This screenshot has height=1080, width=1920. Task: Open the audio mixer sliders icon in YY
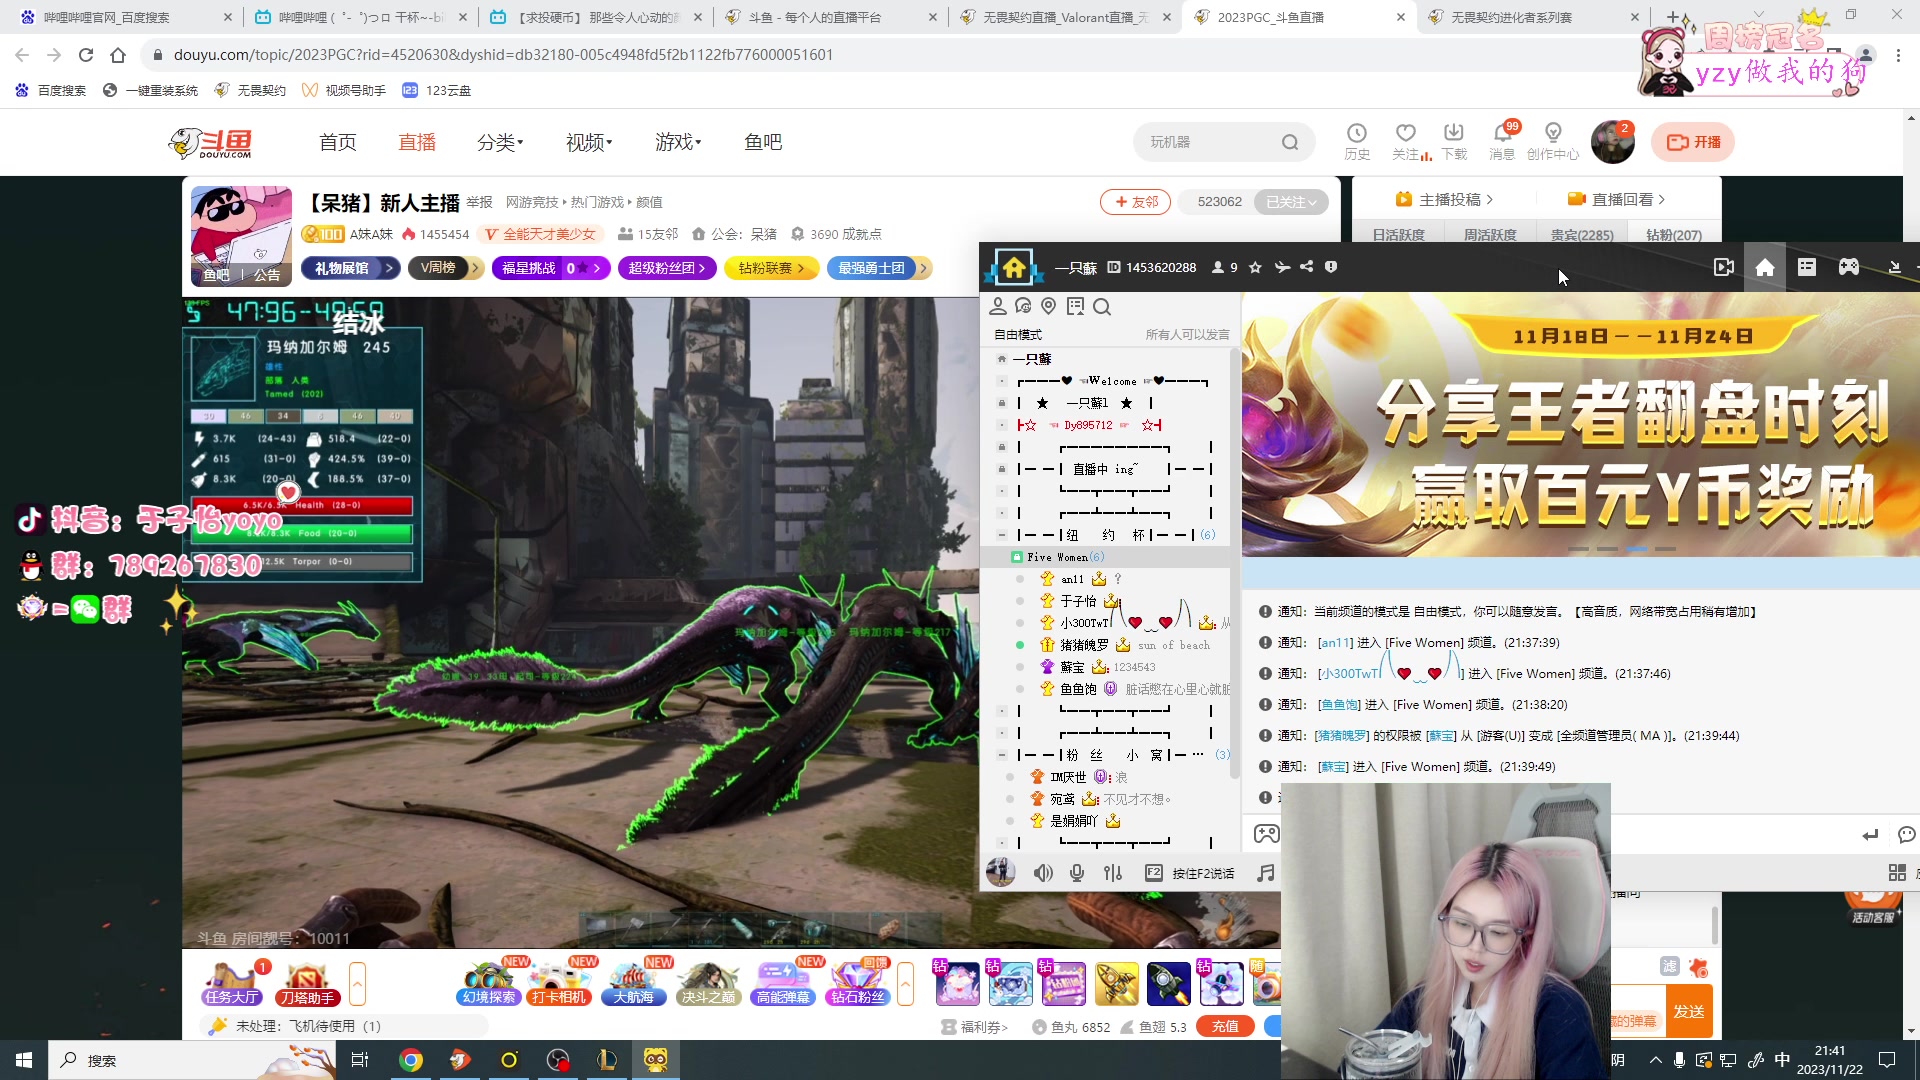coord(1113,873)
